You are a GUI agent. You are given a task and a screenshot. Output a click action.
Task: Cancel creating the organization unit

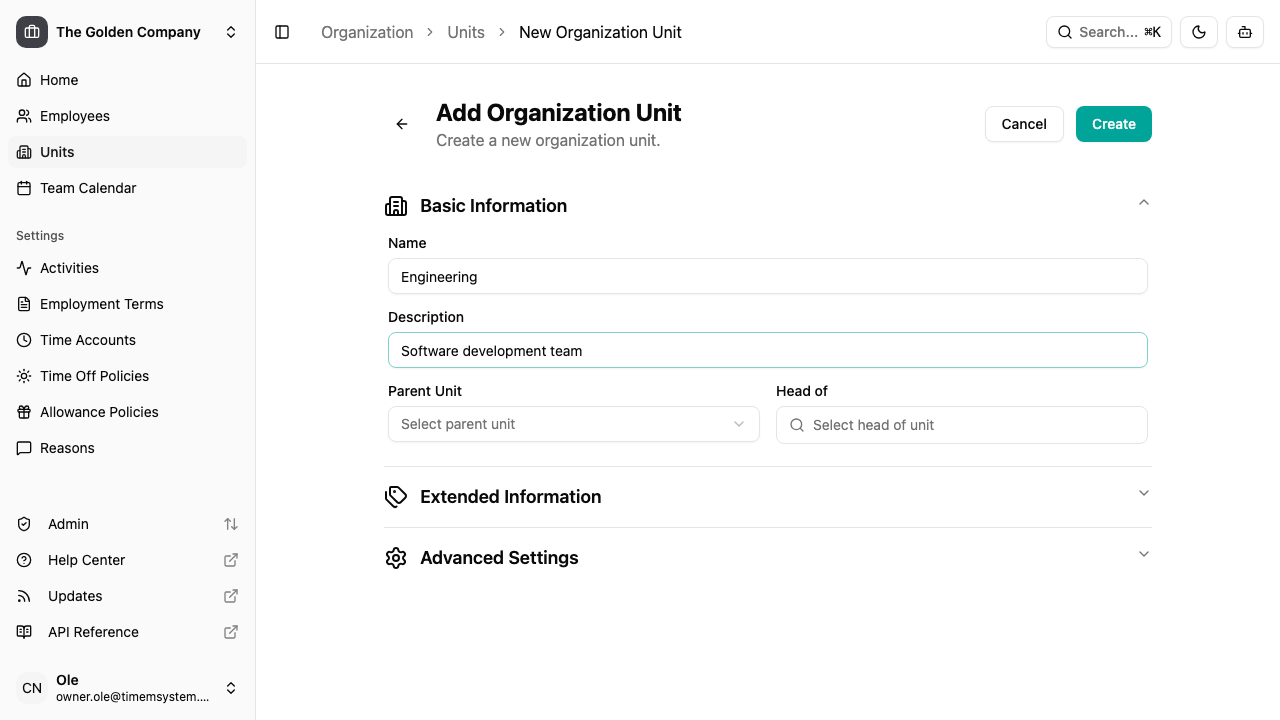pos(1023,124)
